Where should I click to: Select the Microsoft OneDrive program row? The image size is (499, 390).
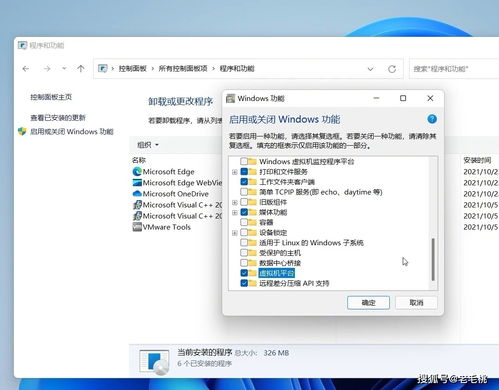[x=177, y=194]
